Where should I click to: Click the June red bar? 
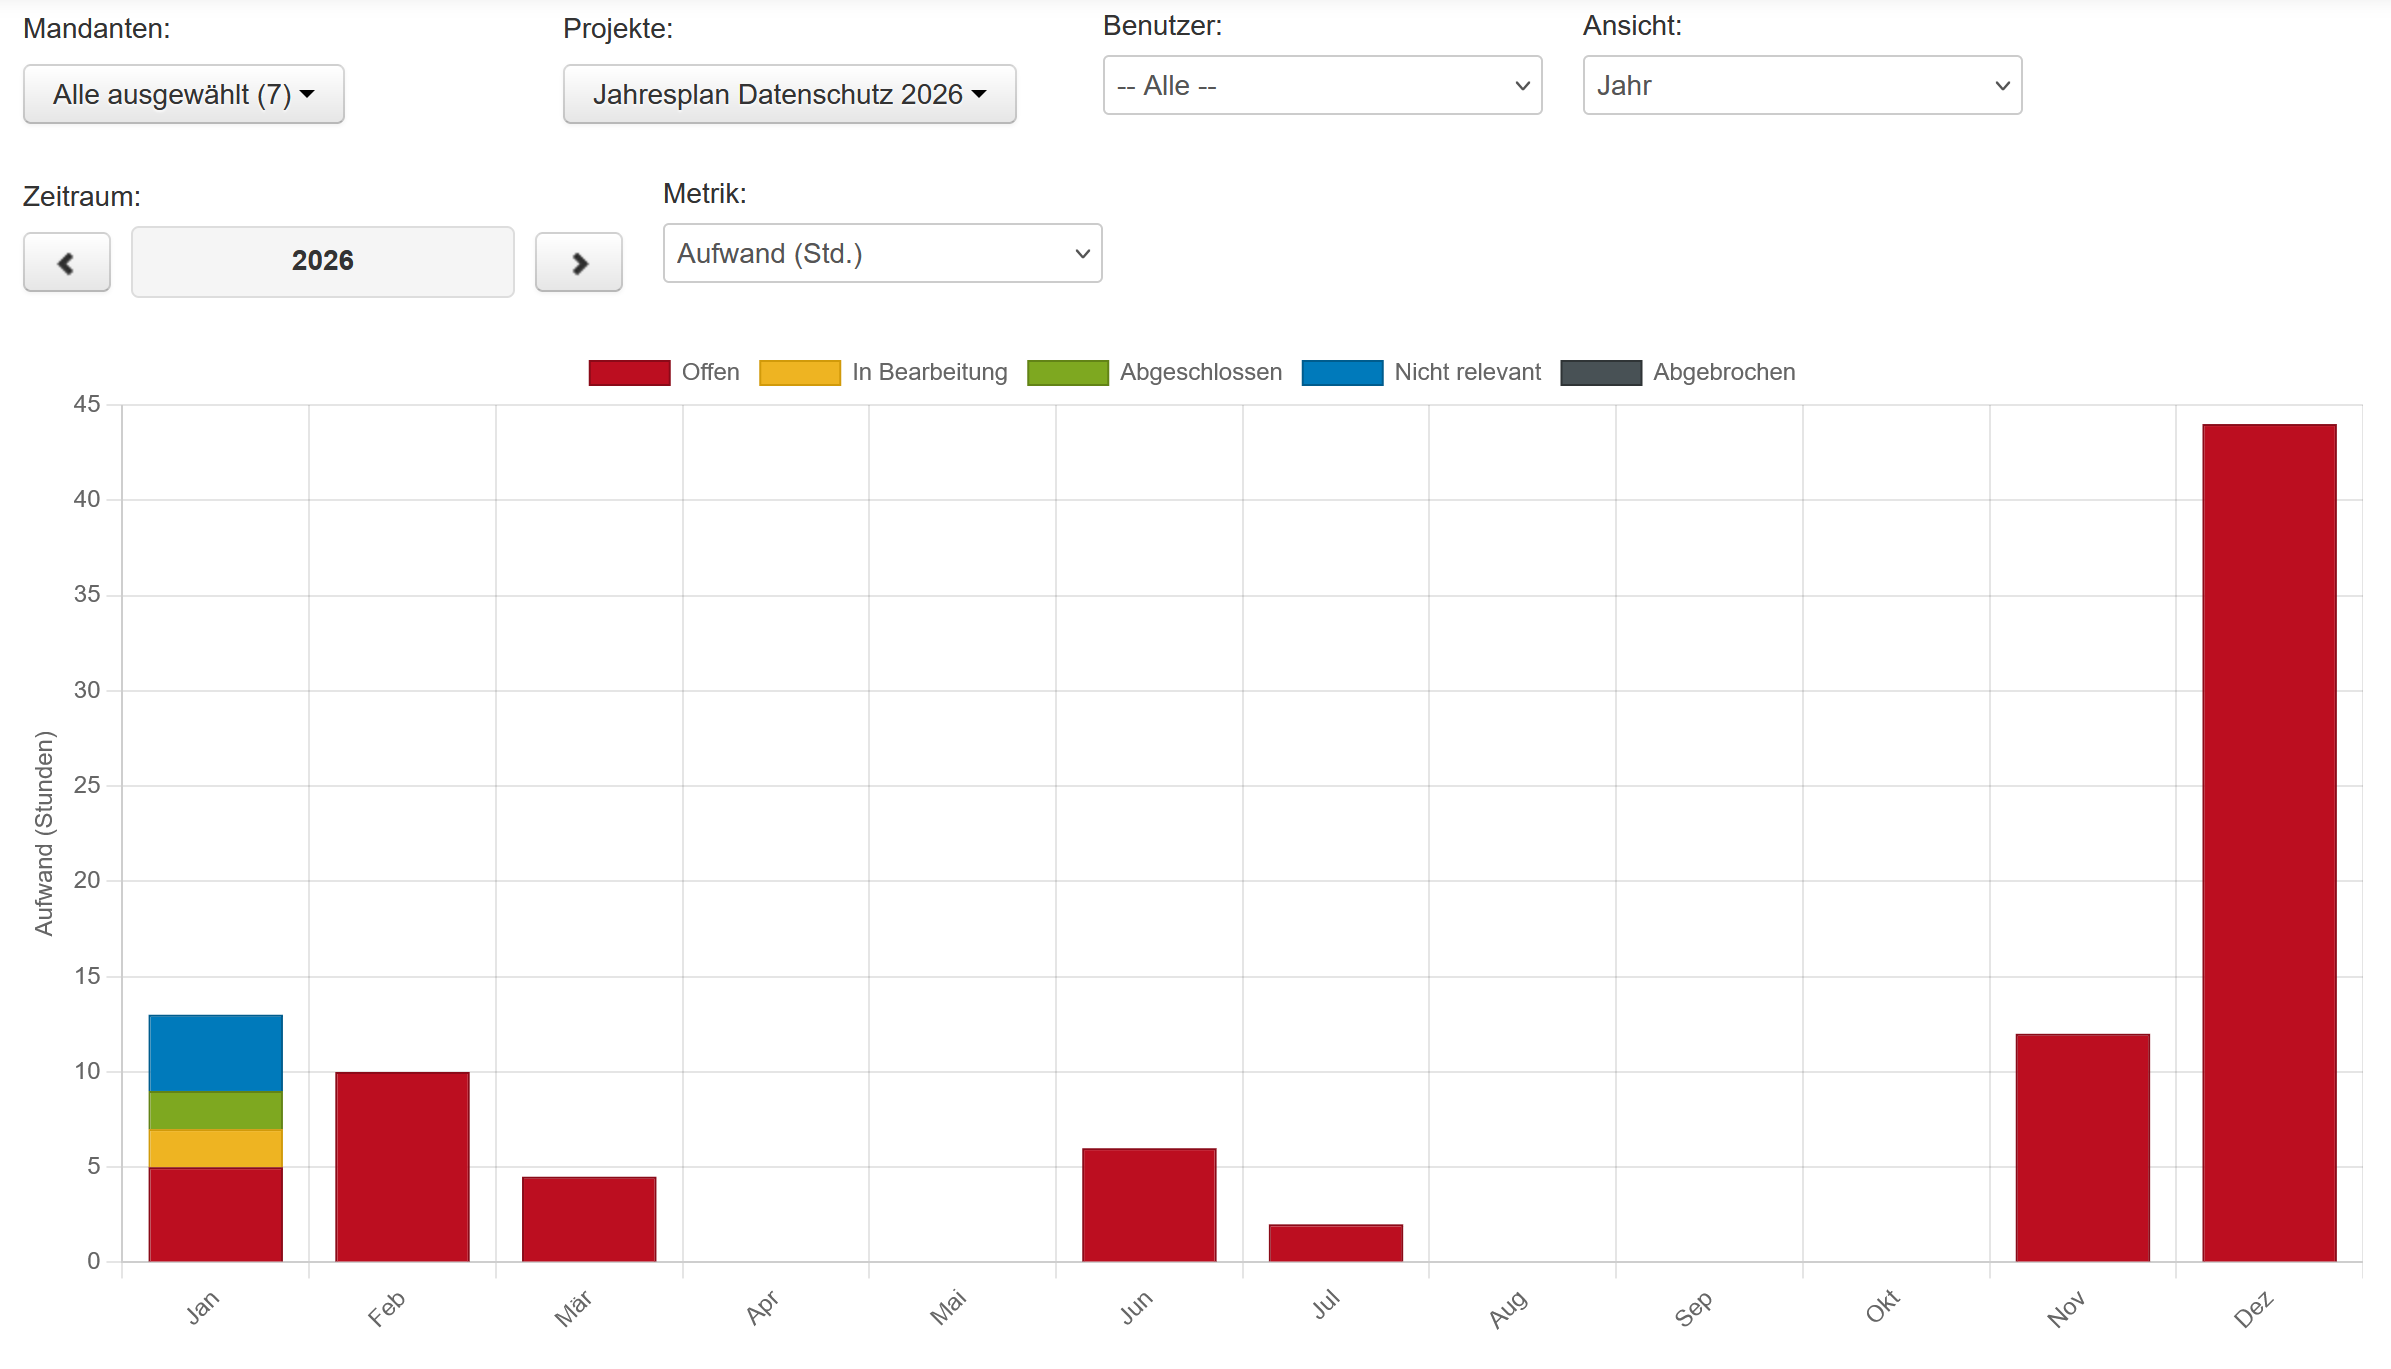point(1148,1203)
